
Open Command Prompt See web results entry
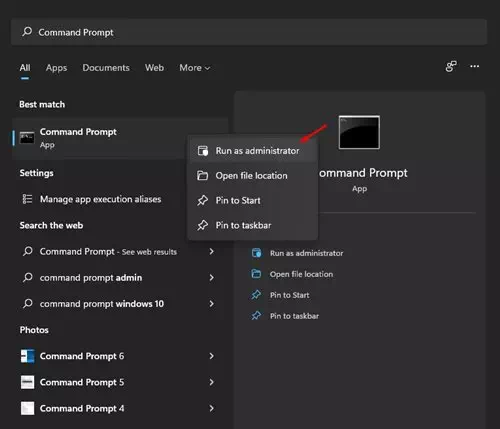118,251
